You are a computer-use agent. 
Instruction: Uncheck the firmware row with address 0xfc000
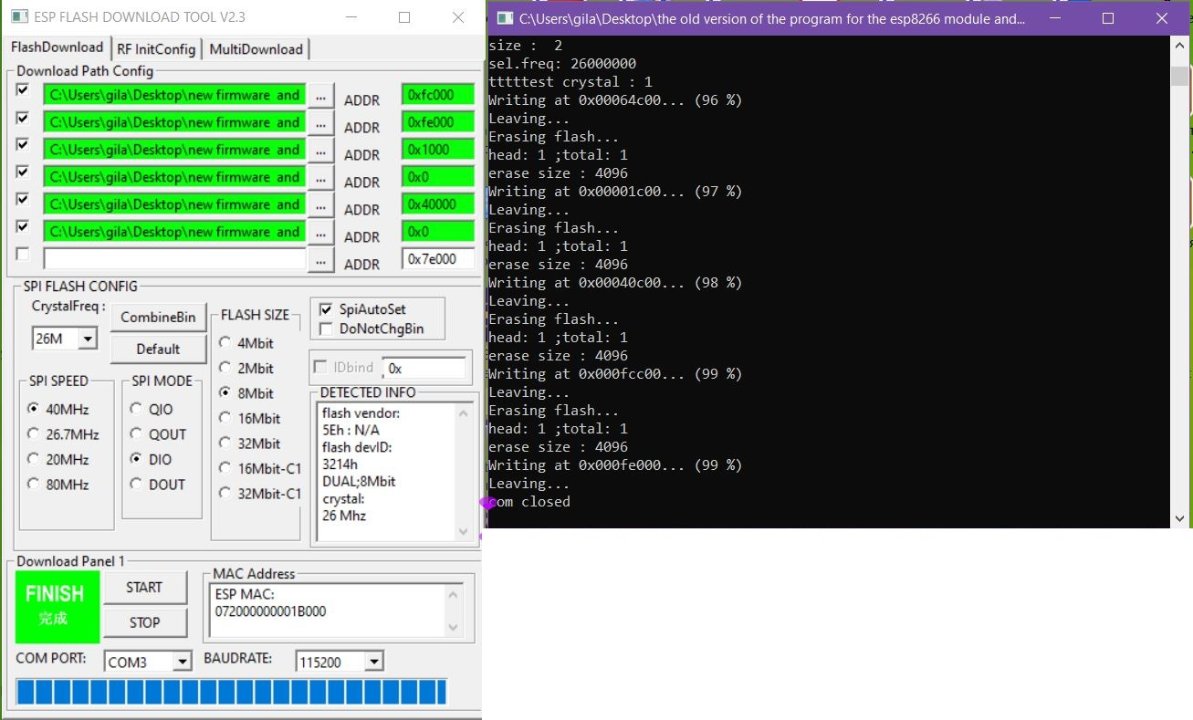coord(23,90)
